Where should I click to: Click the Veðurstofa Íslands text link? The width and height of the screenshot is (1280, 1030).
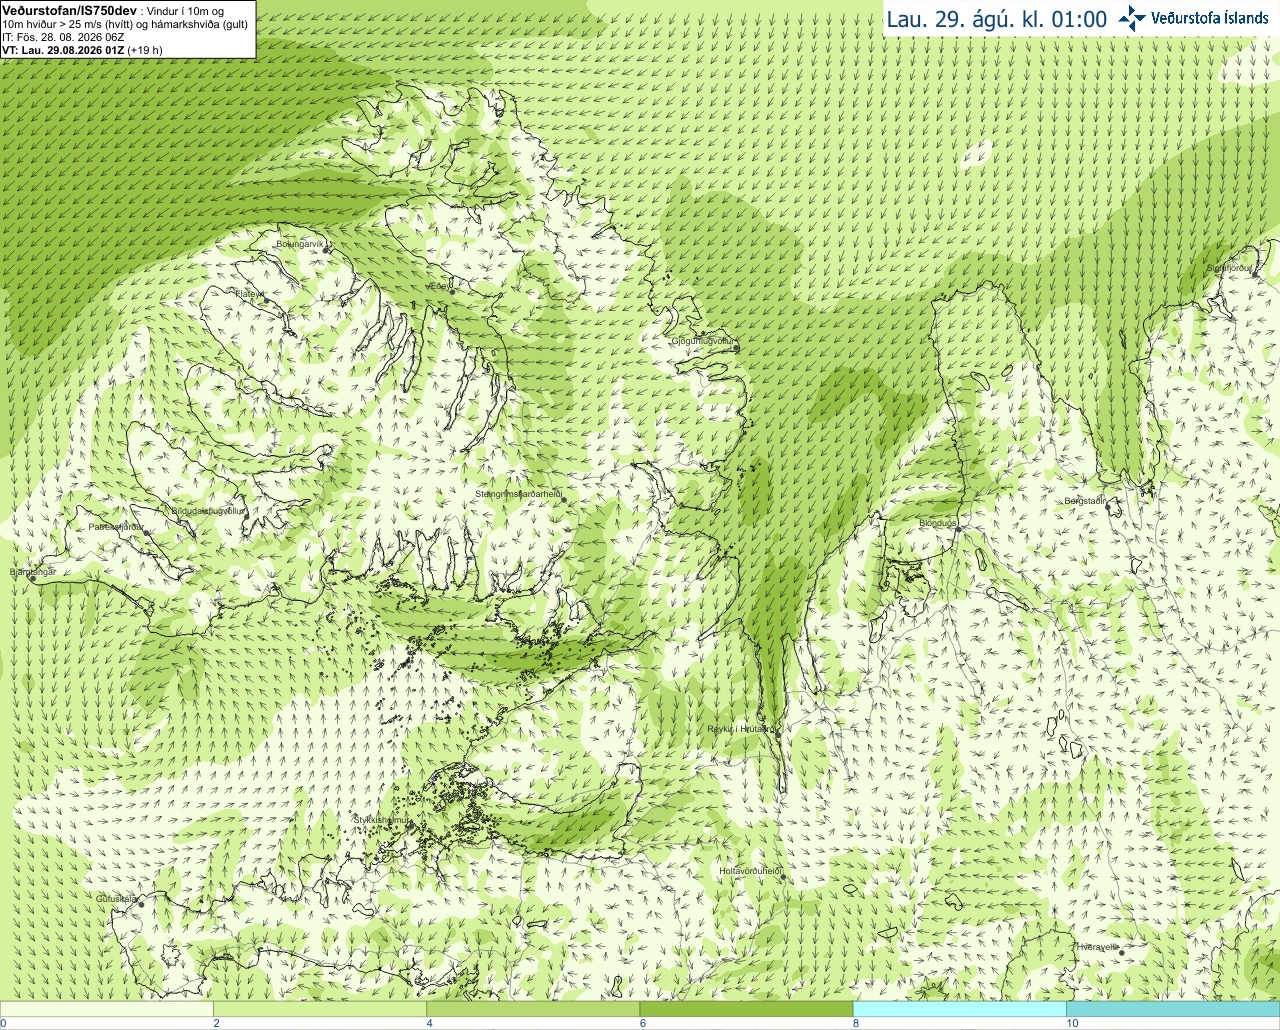(1209, 18)
